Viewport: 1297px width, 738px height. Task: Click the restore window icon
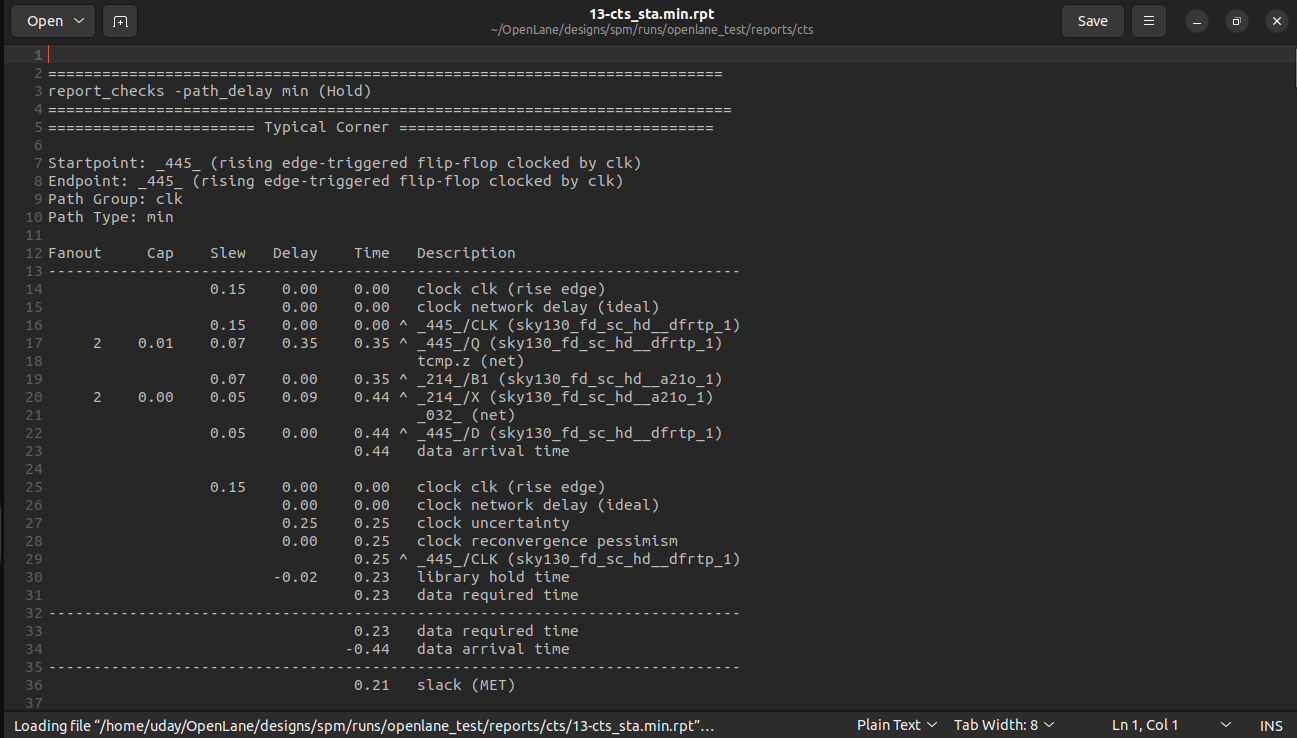tap(1236, 20)
